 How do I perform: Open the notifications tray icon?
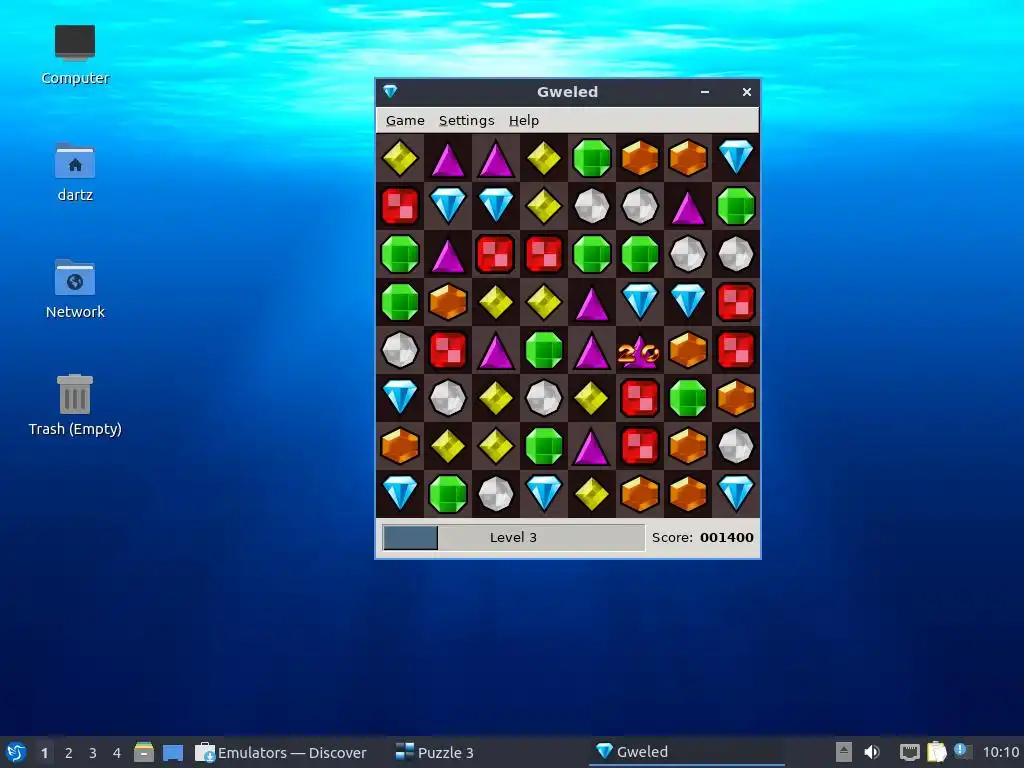point(961,751)
